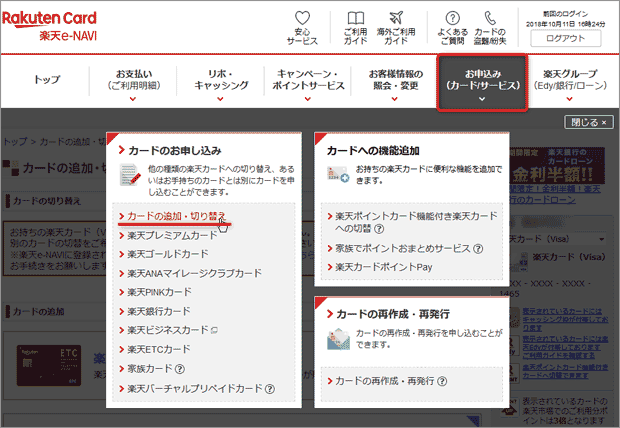
Task: Expand chevron under 楽天グループ
Action: [569, 99]
